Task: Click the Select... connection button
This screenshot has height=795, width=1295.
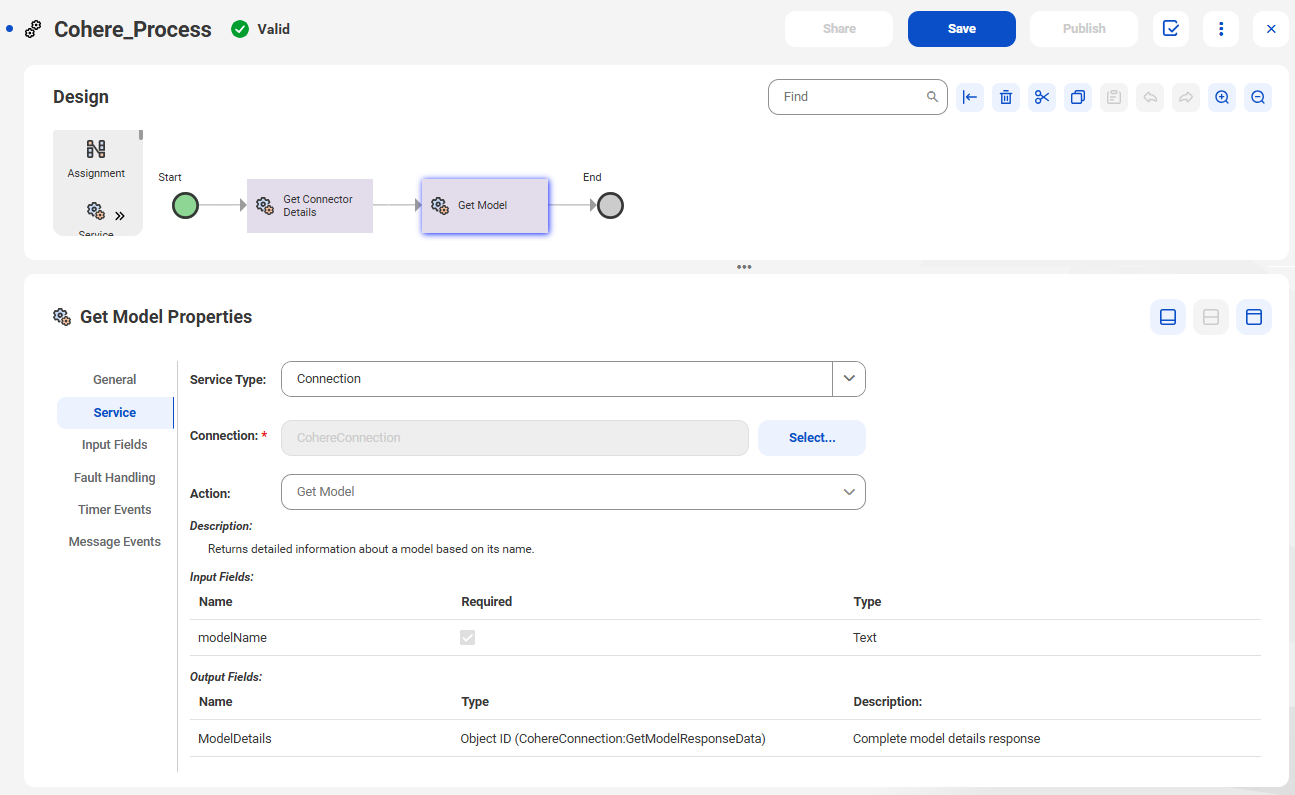Action: click(812, 438)
